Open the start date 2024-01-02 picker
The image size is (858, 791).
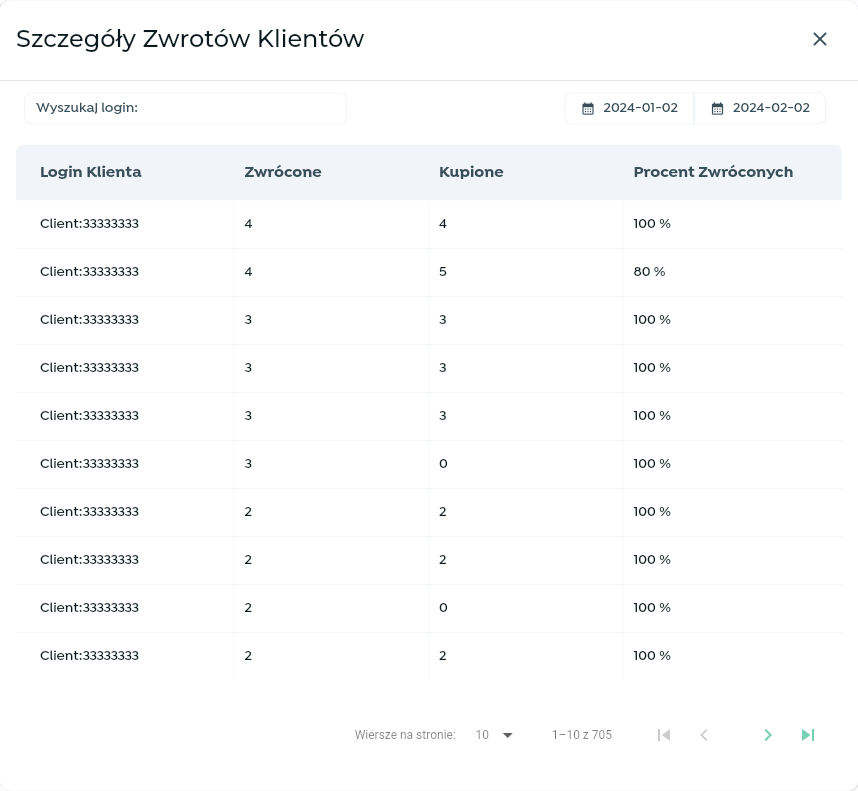pyautogui.click(x=640, y=108)
